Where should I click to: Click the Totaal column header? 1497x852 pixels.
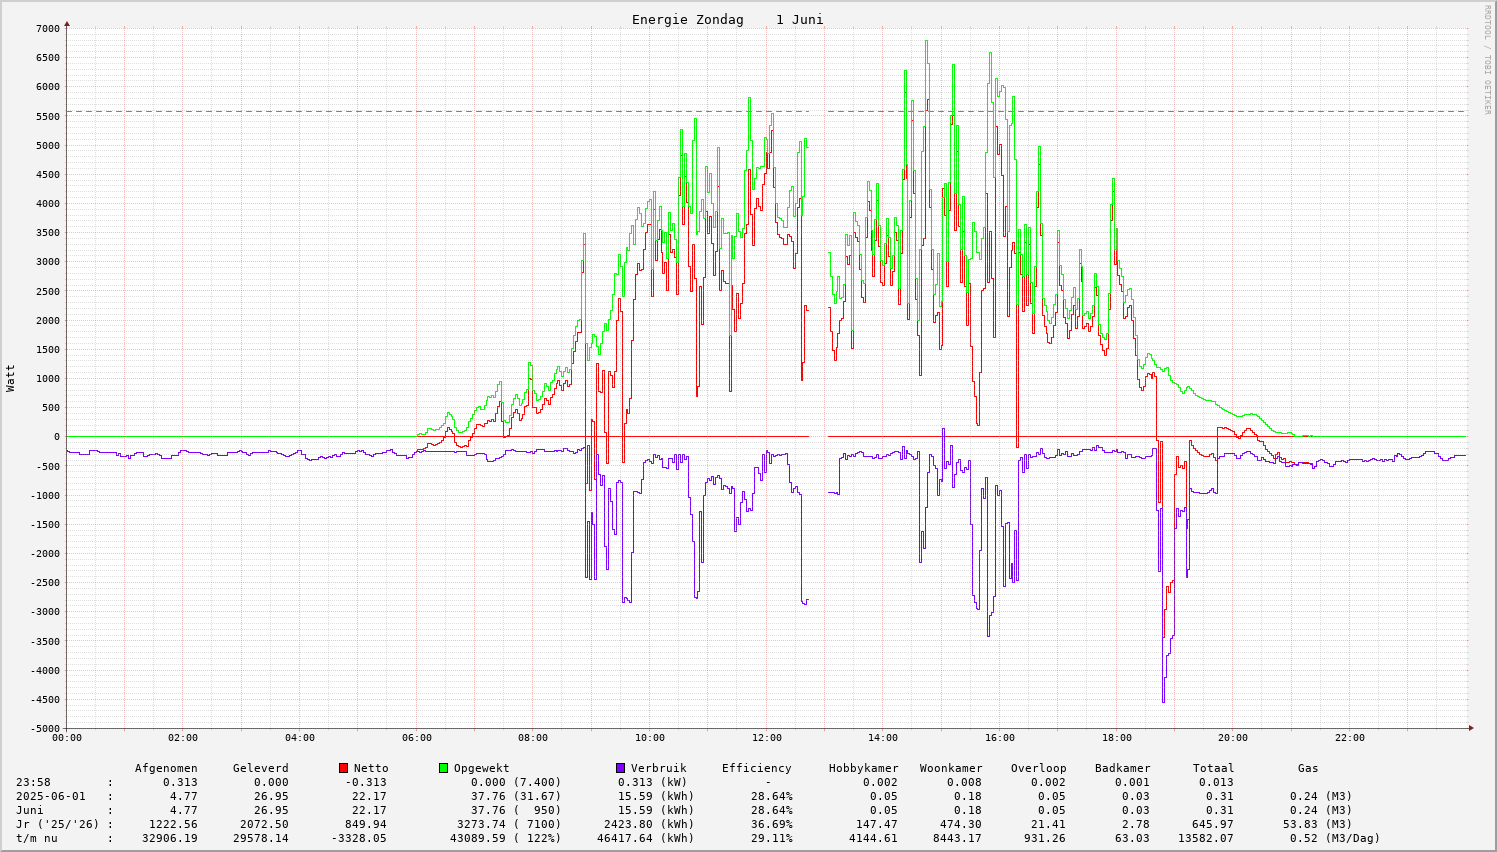click(x=1213, y=768)
